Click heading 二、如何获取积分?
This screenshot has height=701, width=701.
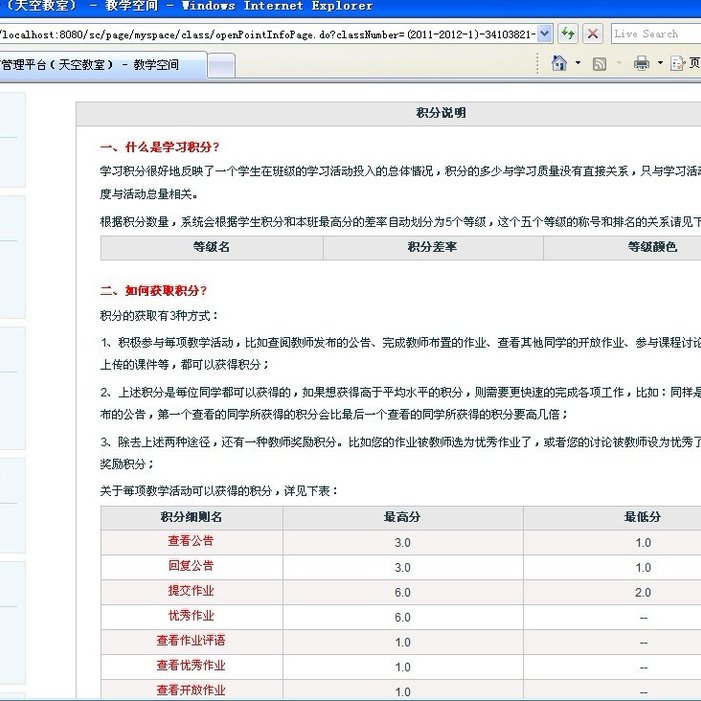pyautogui.click(x=153, y=291)
